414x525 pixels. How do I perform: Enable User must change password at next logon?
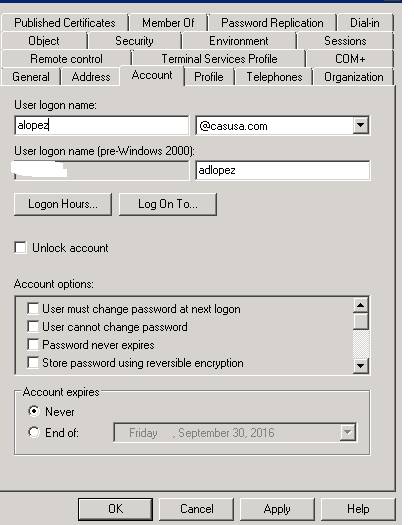click(33, 308)
